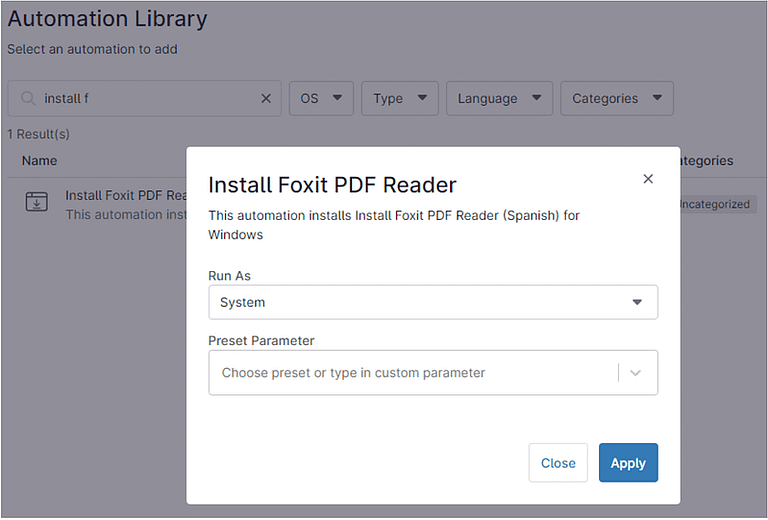
Task: Click inside the 'install f' search field
Action: [x=150, y=99]
